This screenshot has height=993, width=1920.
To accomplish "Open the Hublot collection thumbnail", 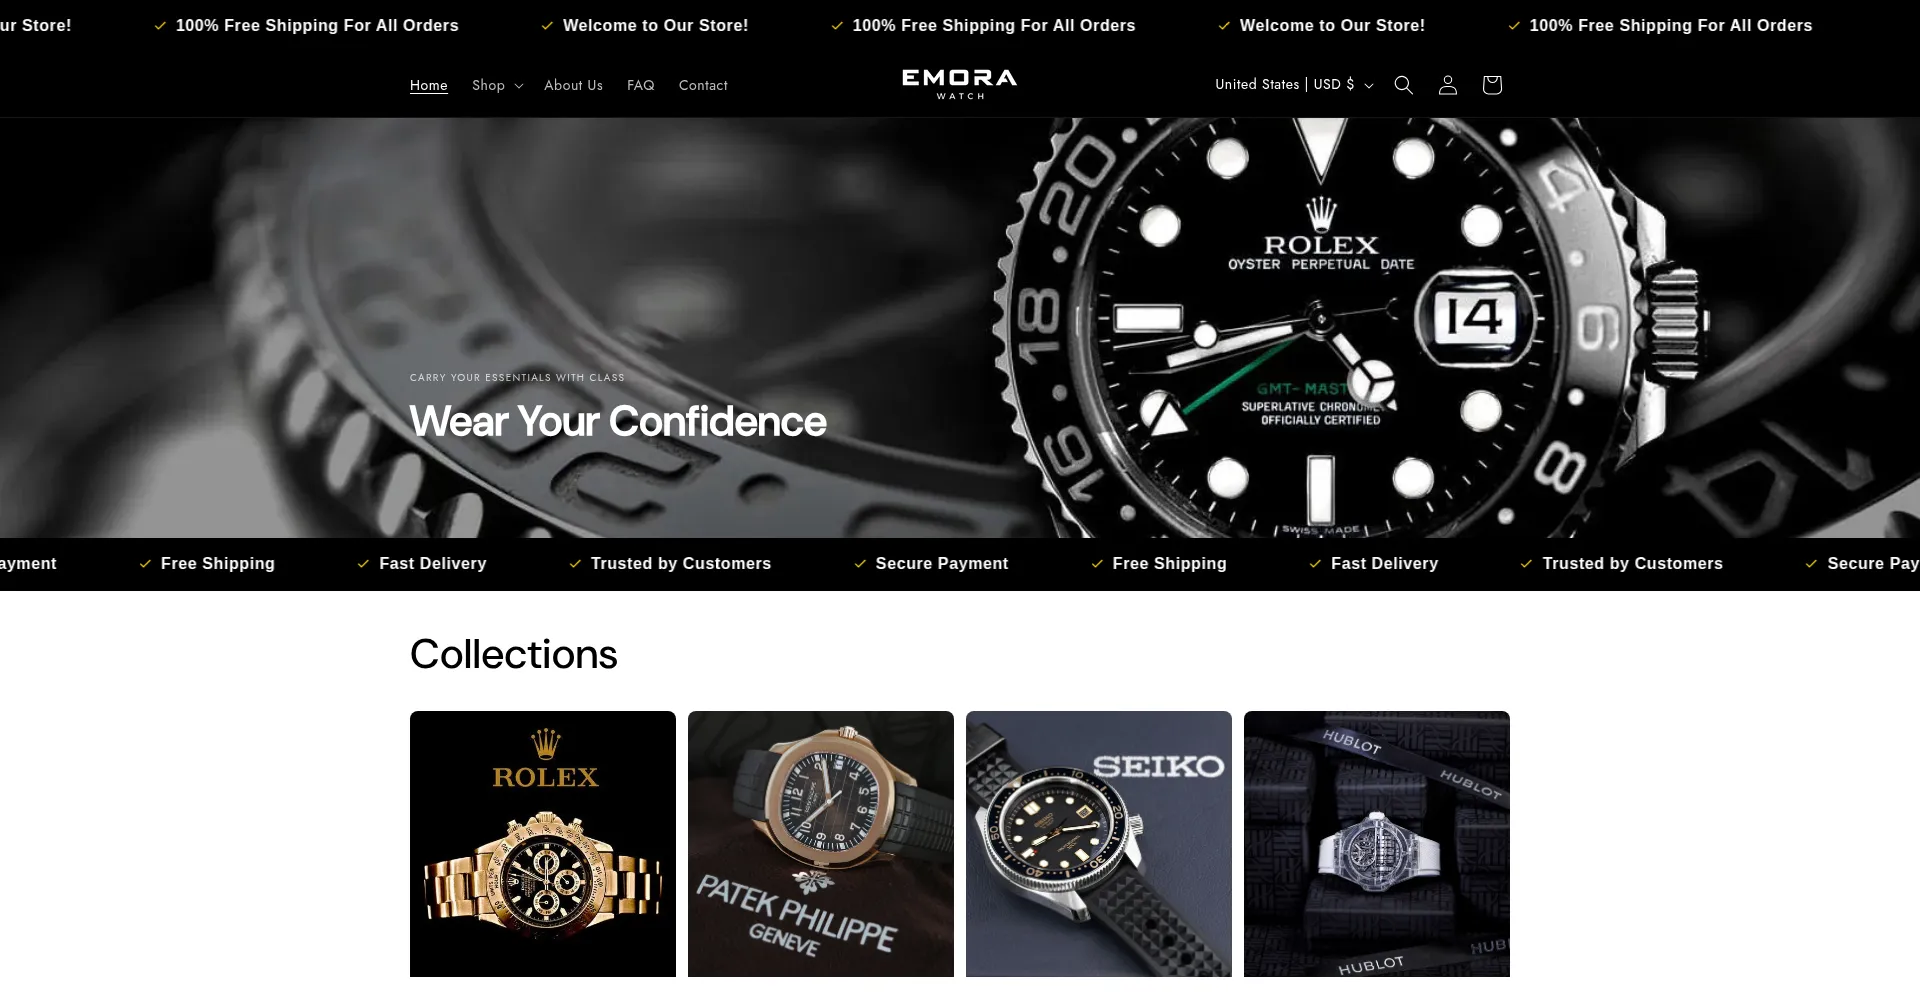I will [1377, 844].
